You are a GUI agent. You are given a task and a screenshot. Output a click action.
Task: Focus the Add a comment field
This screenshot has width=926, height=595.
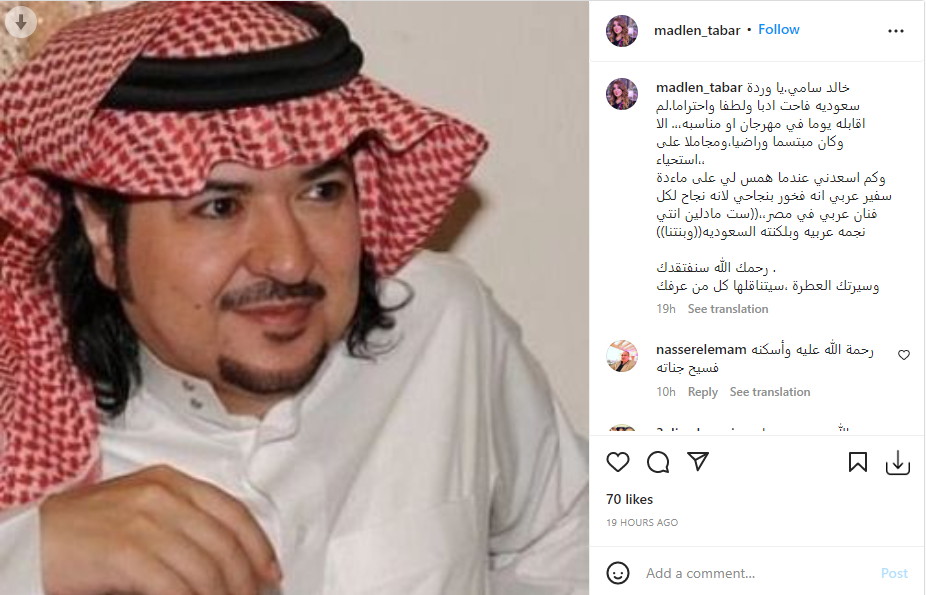tap(756, 573)
